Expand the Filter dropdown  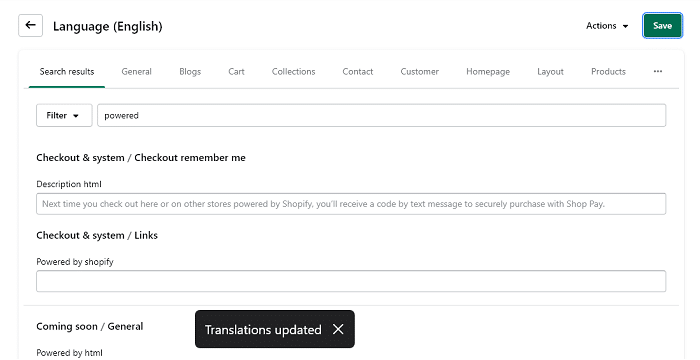pos(64,115)
